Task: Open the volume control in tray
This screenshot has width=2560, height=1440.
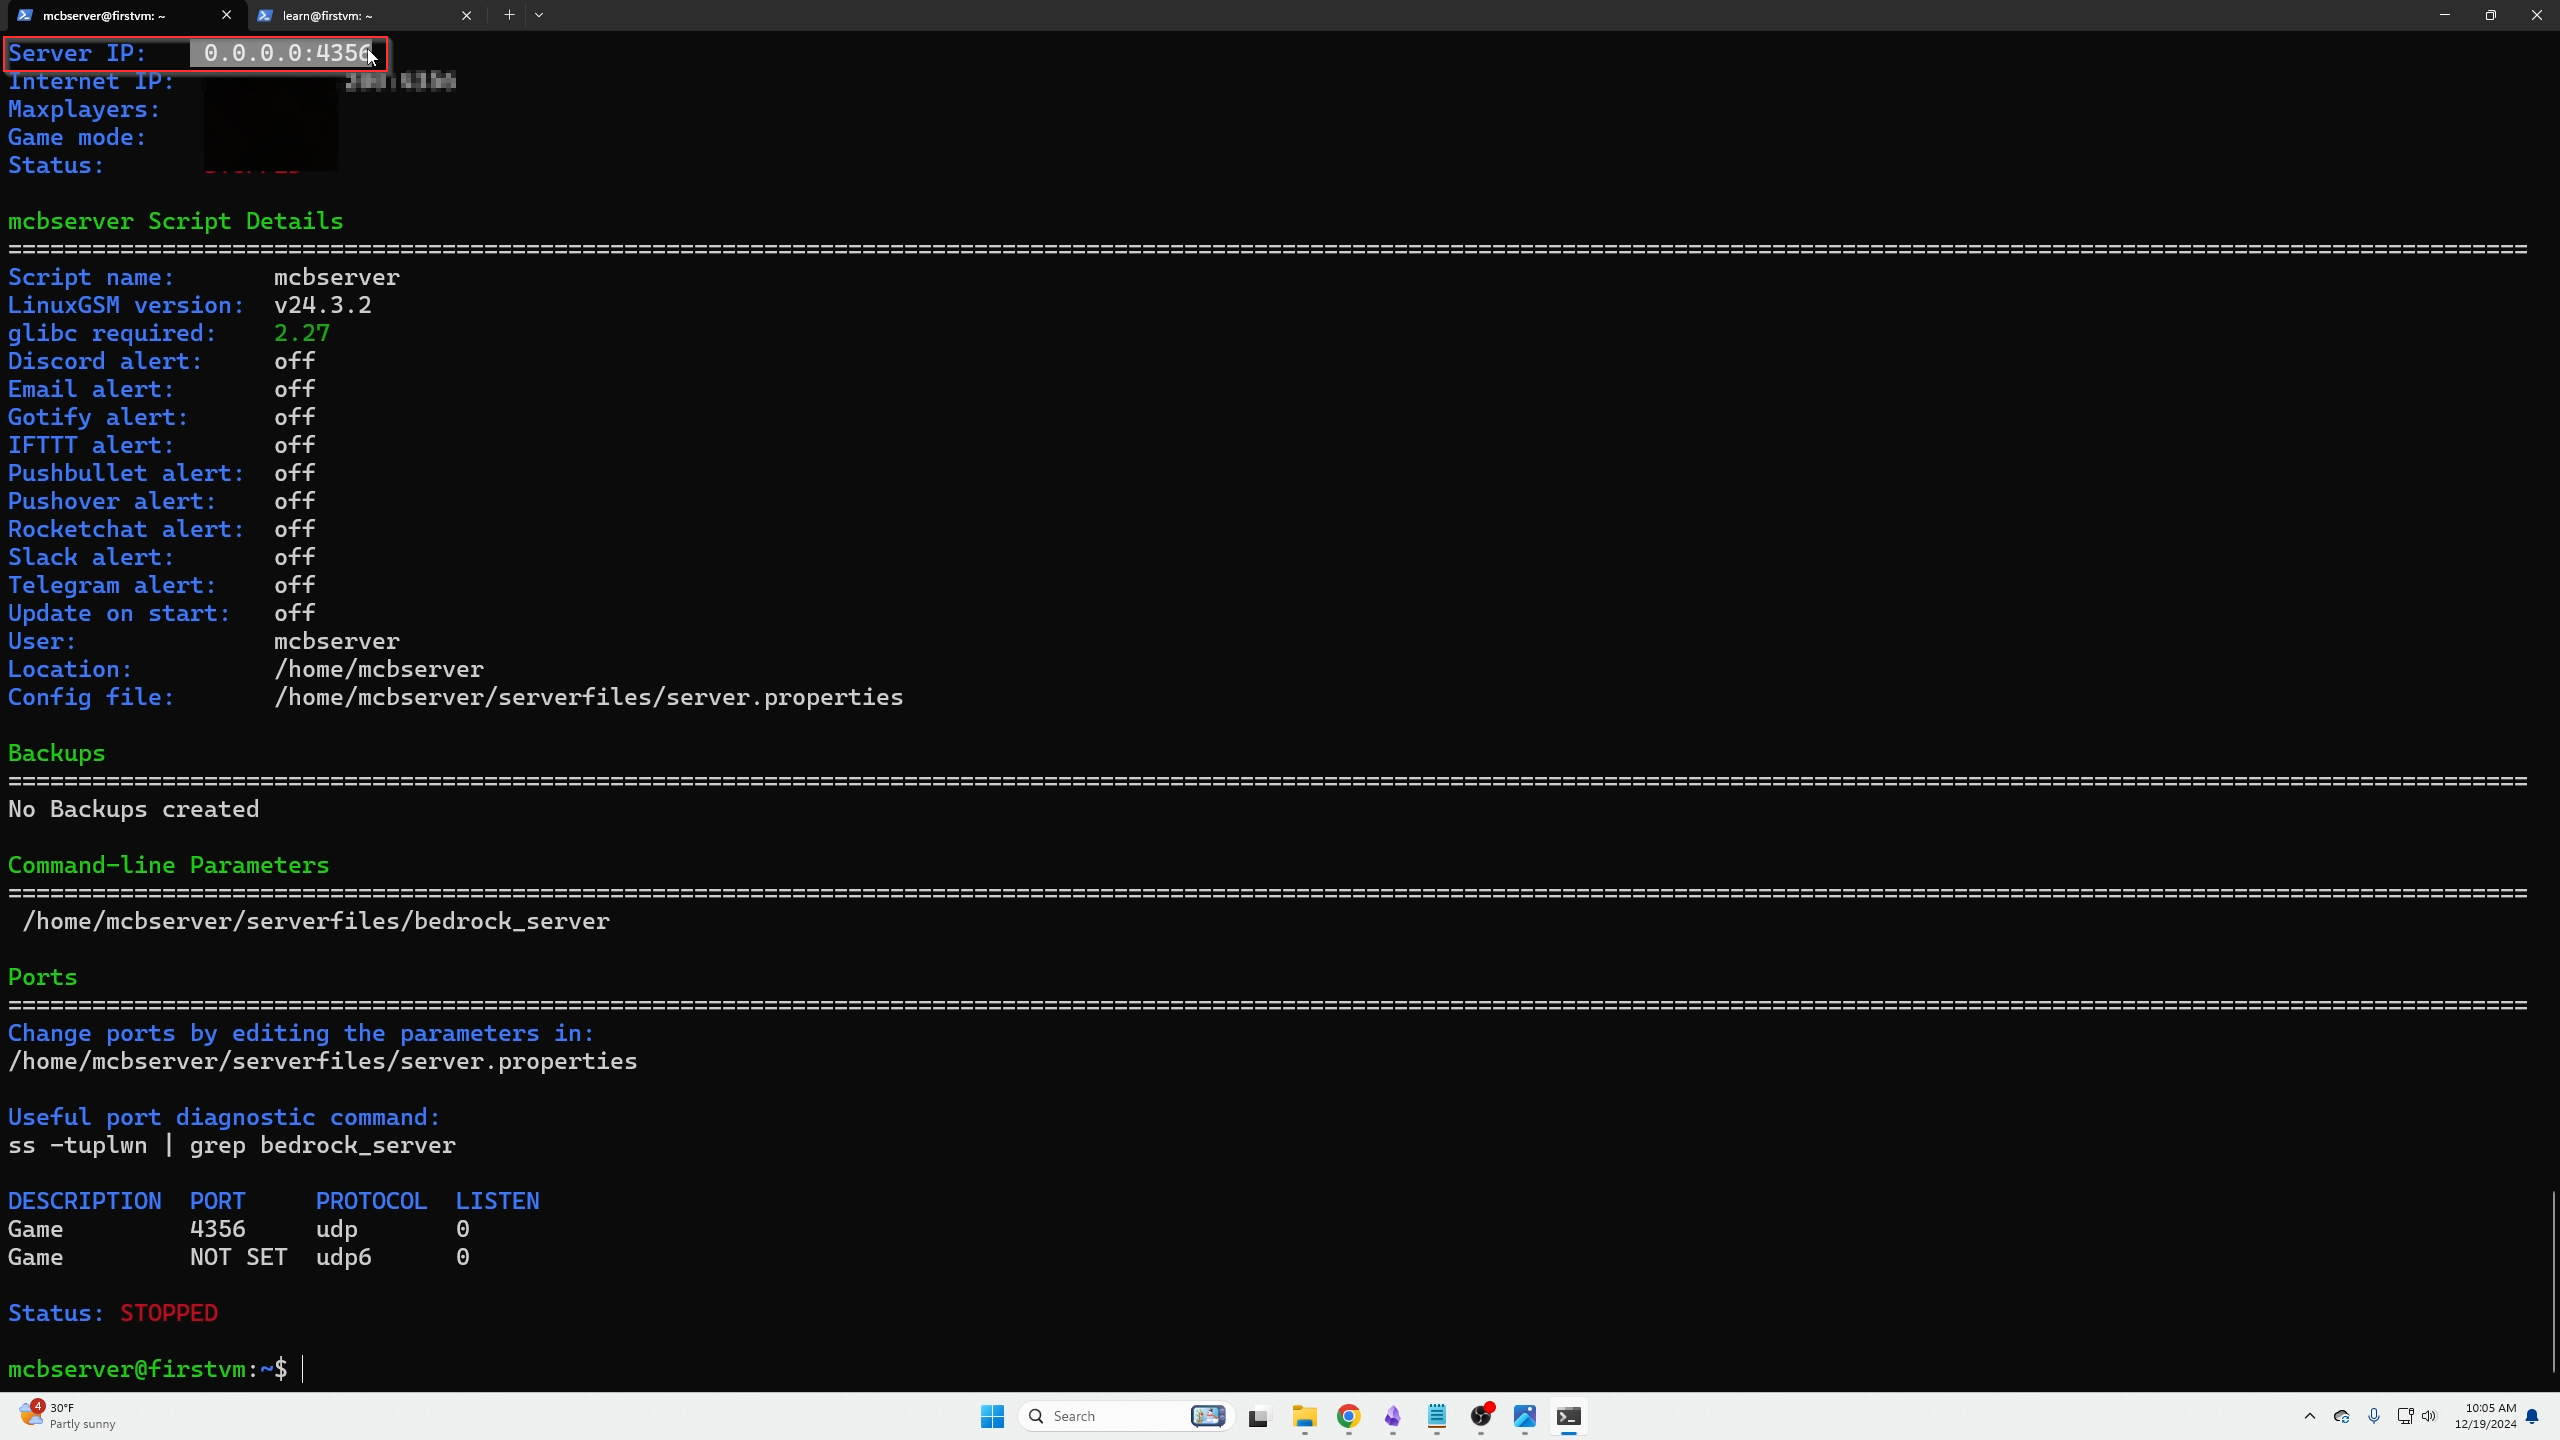Action: 2429,1416
